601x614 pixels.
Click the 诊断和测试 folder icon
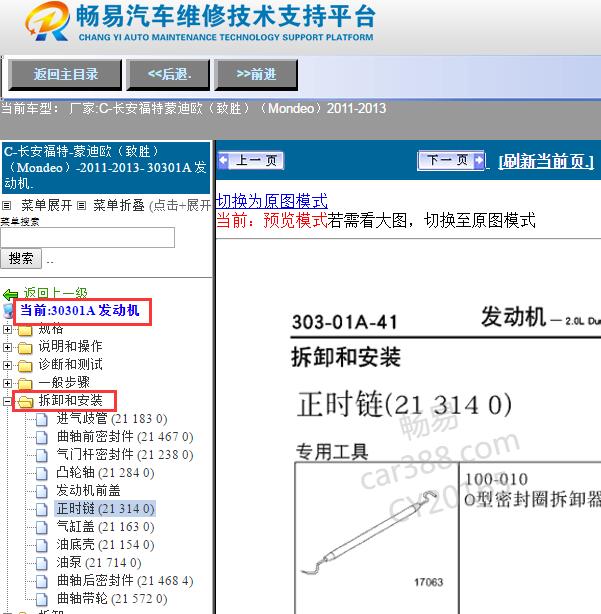[x=25, y=365]
